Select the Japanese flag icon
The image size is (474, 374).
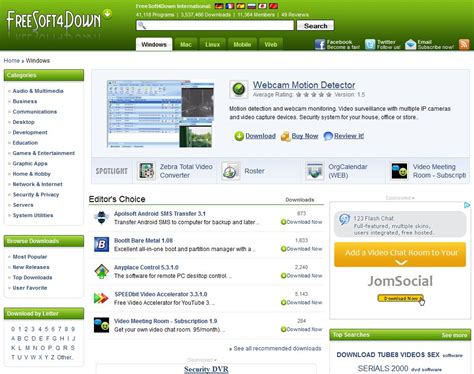click(262, 6)
